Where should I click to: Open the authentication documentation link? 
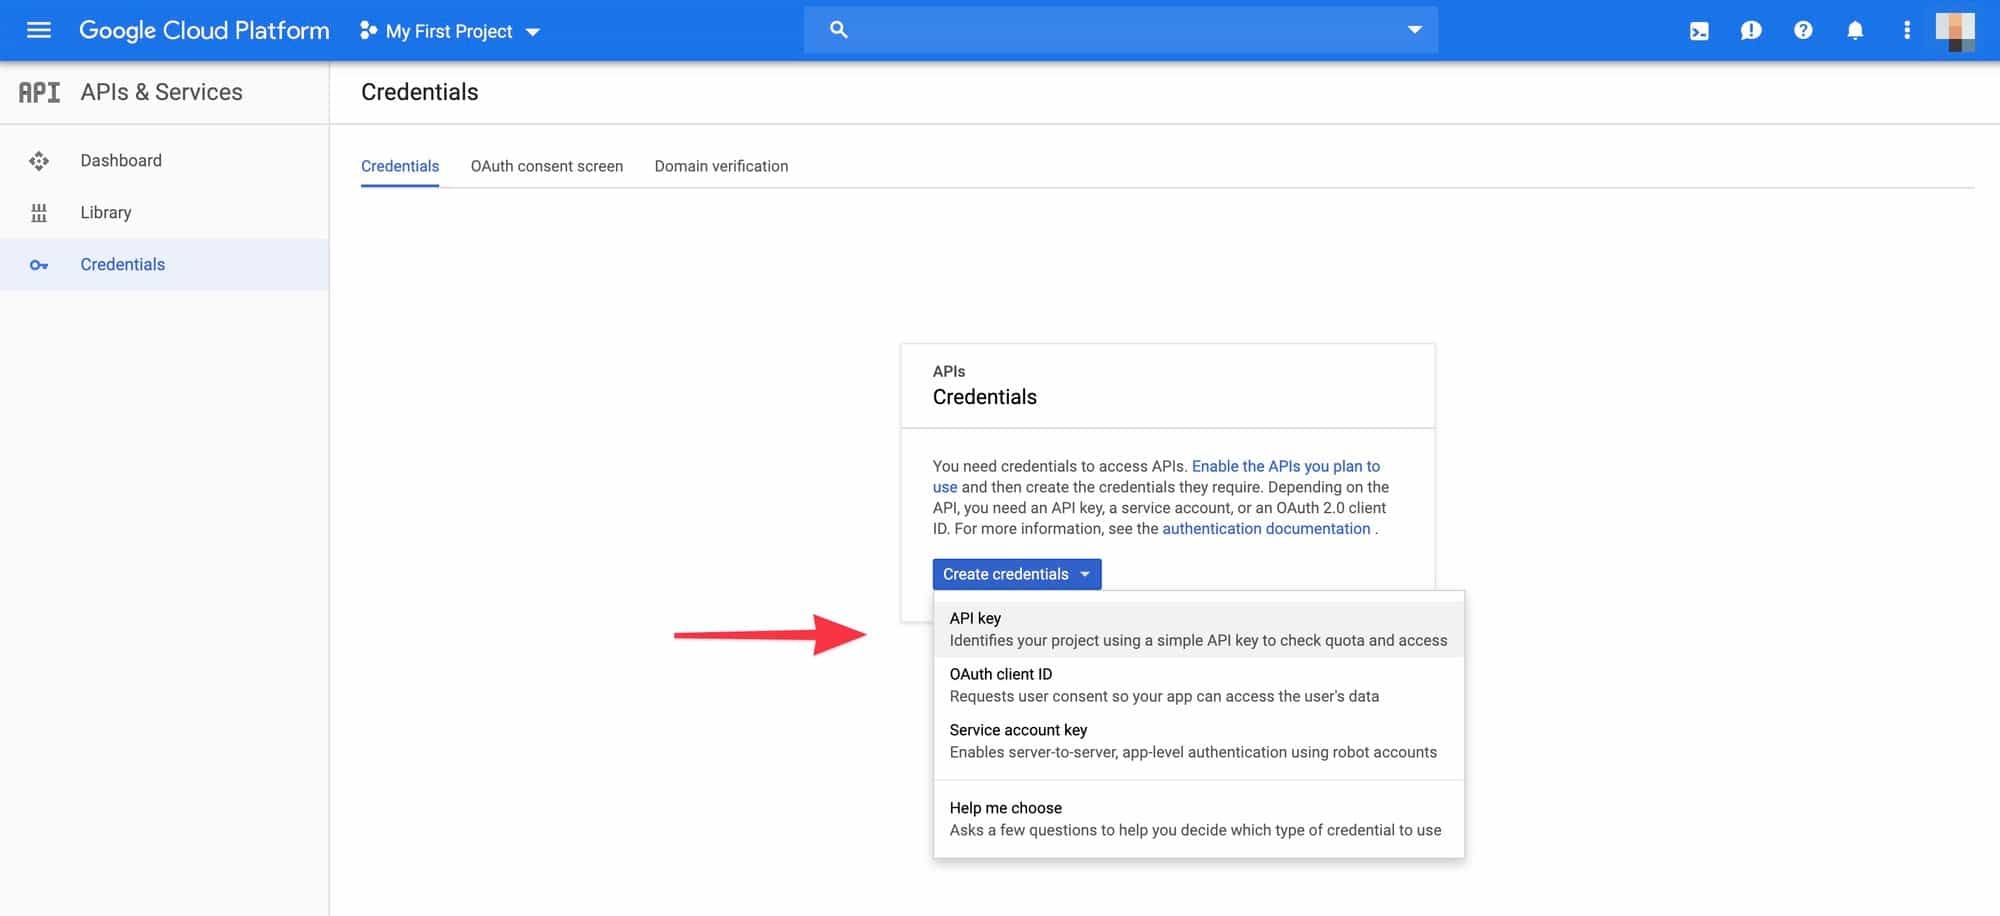(x=1266, y=529)
